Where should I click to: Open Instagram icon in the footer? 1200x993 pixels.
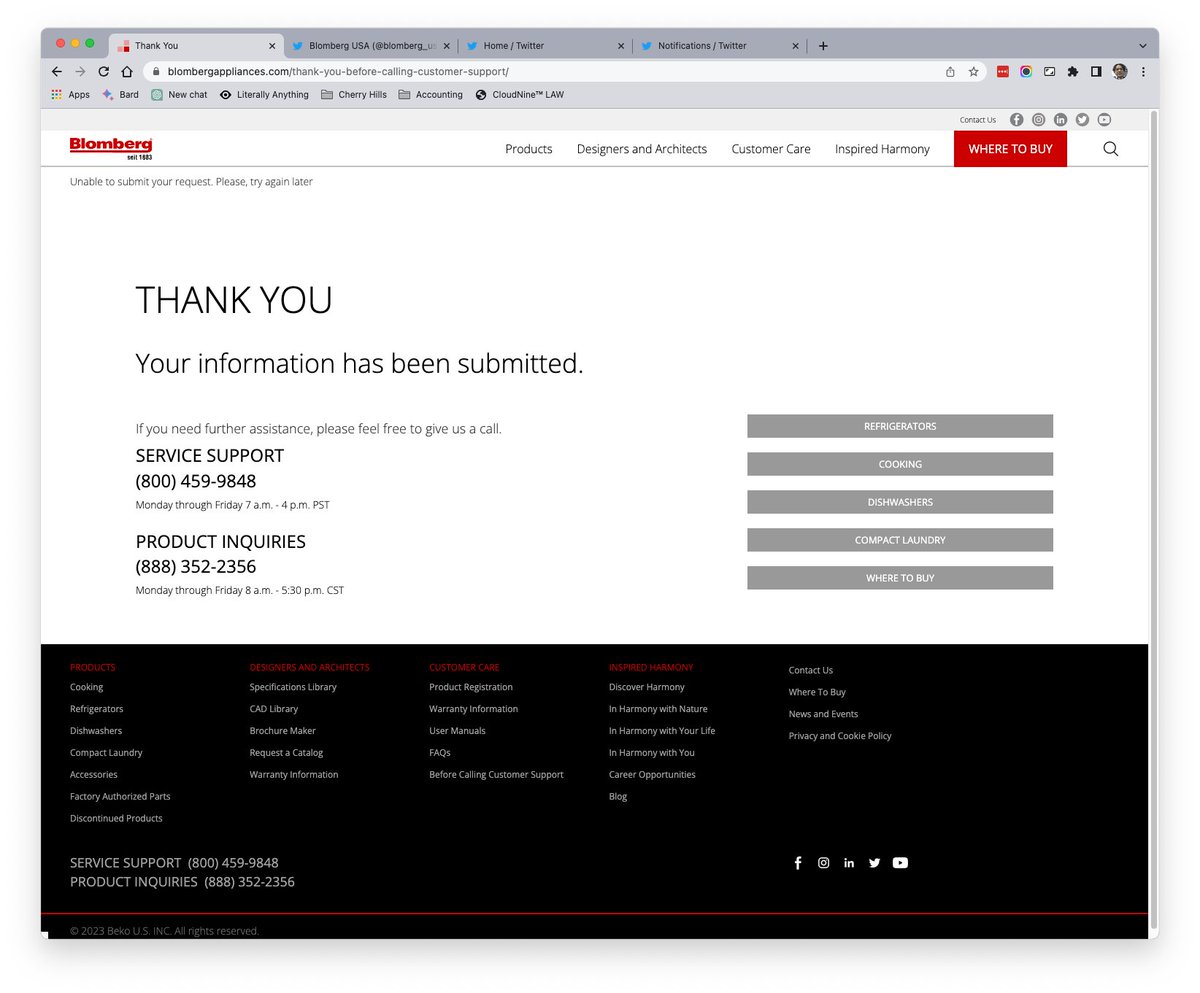[824, 863]
